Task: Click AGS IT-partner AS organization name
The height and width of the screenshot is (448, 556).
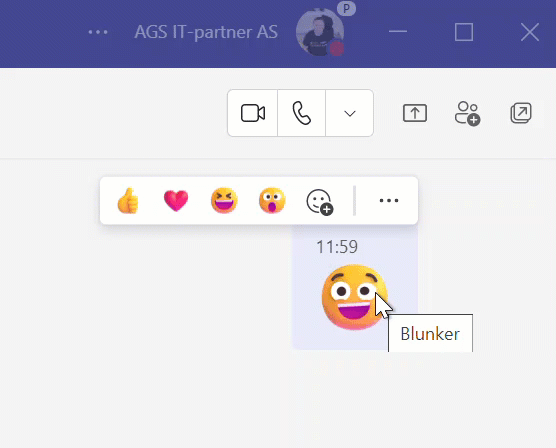Action: pos(206,32)
